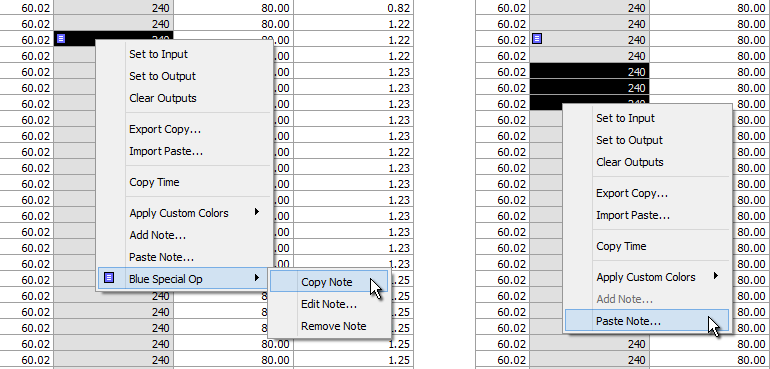Expand the right menu's Apply Custom Colors arrow
The image size is (770, 369).
click(x=716, y=276)
